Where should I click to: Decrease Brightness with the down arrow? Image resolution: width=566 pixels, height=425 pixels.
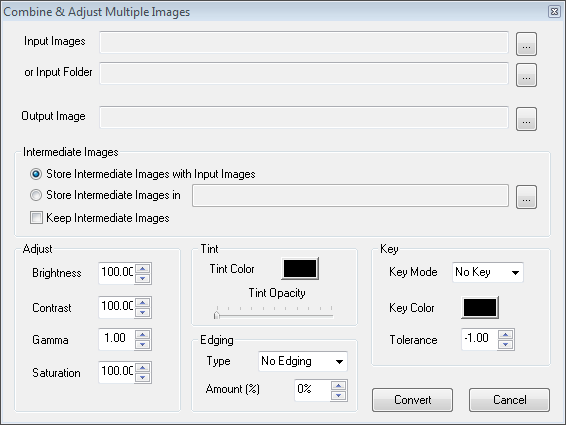143,278
